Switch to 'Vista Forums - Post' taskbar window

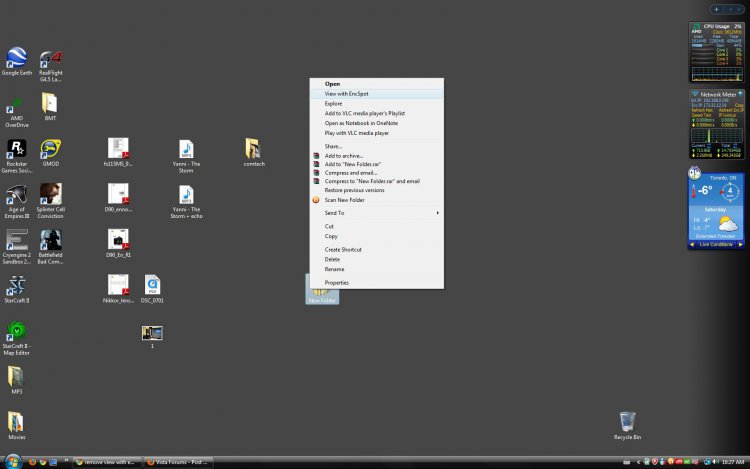coord(178,462)
